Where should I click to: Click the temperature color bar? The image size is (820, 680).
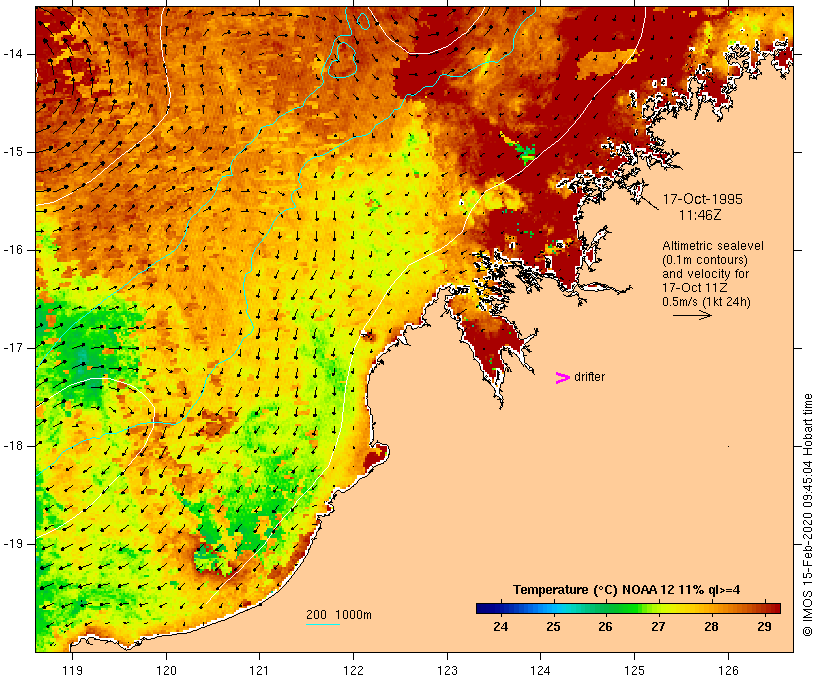628,608
